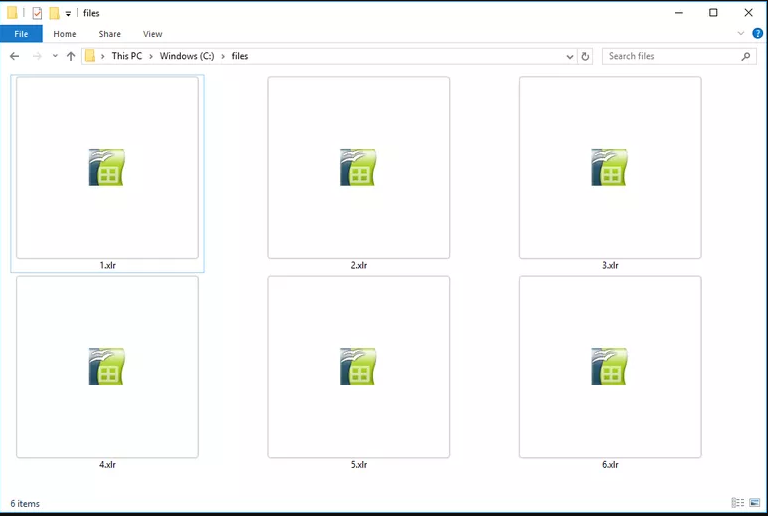The height and width of the screenshot is (516, 768).
Task: Navigate to Windows (C:) breadcrumb
Action: (x=187, y=56)
